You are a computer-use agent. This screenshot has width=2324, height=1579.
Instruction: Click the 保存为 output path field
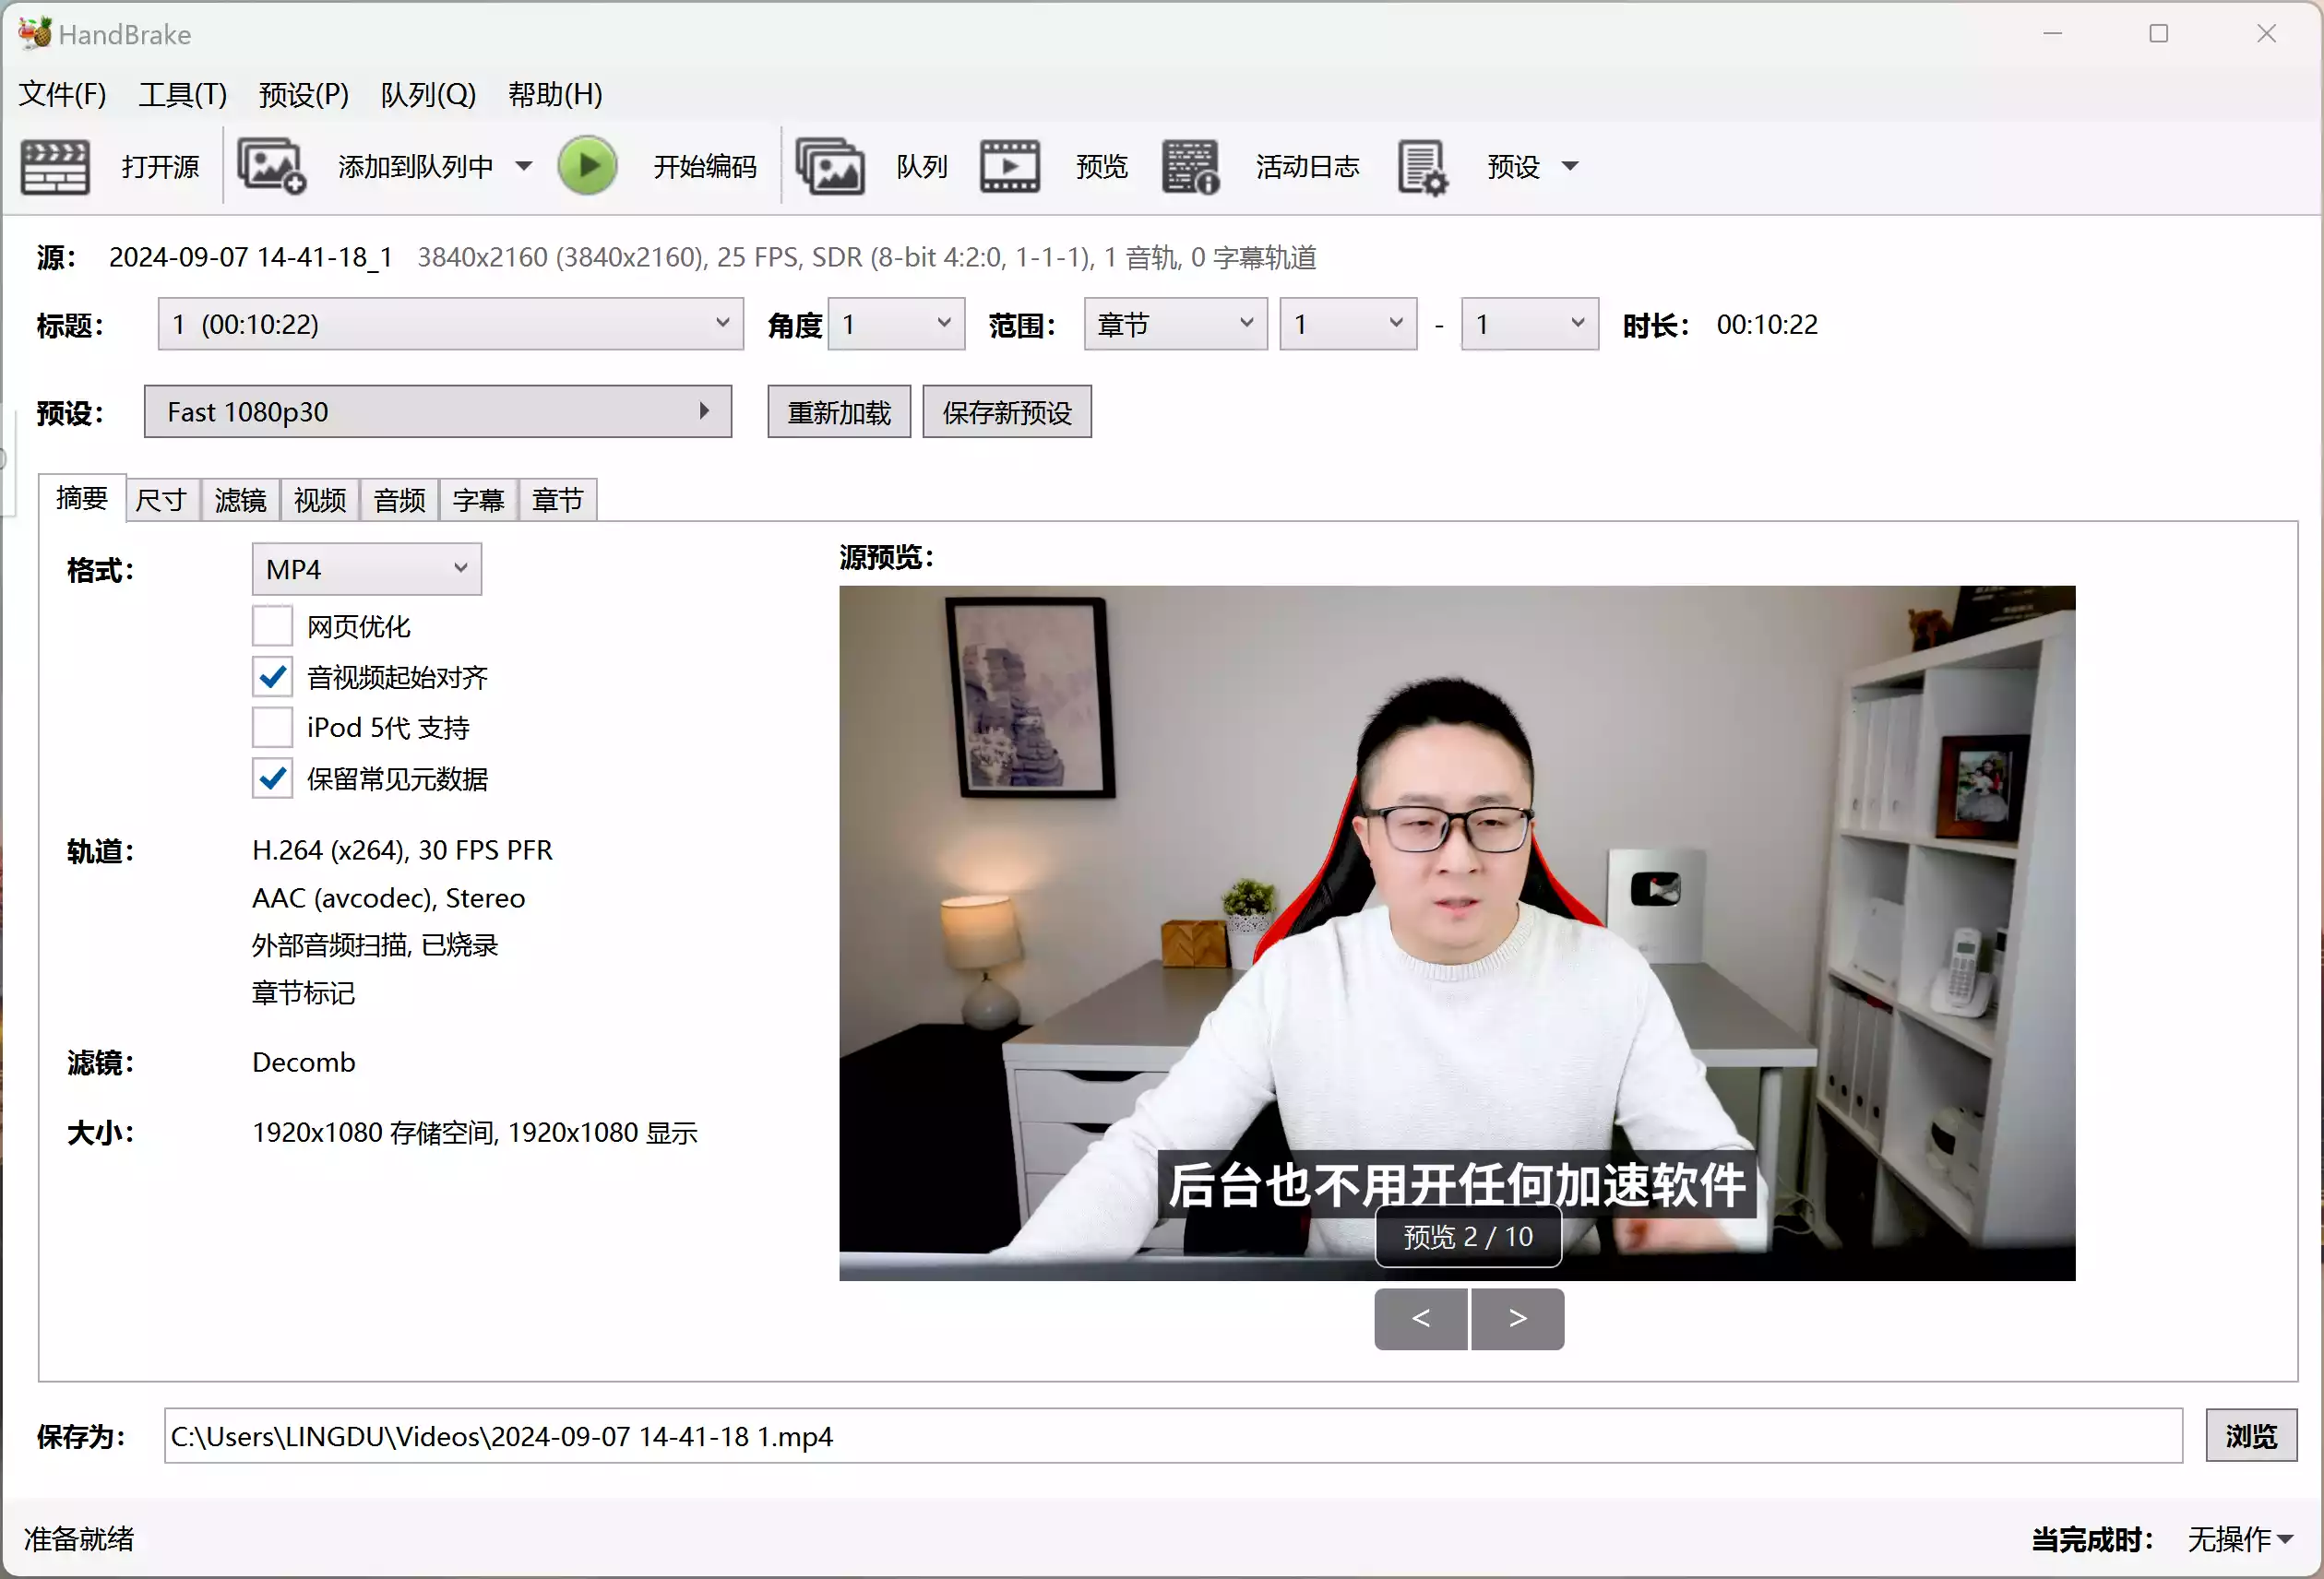tap(1172, 1436)
